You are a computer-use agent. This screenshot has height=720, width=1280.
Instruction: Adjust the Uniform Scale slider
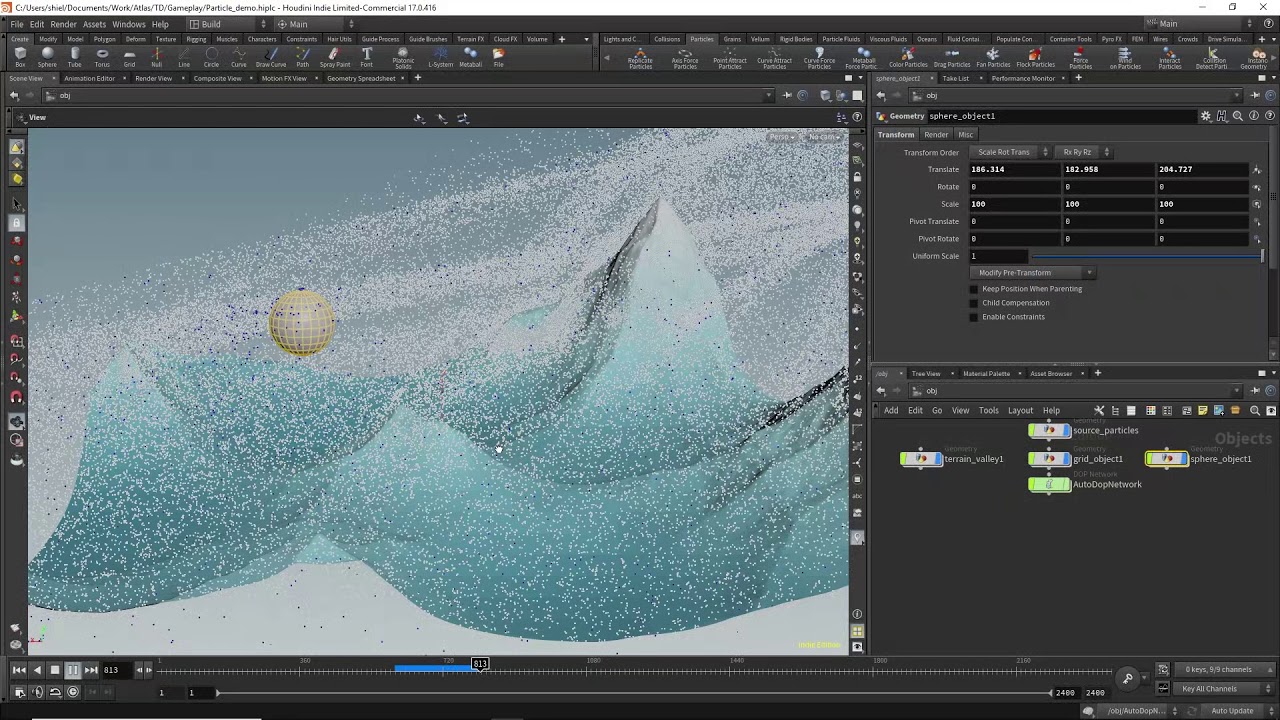pos(1147,256)
